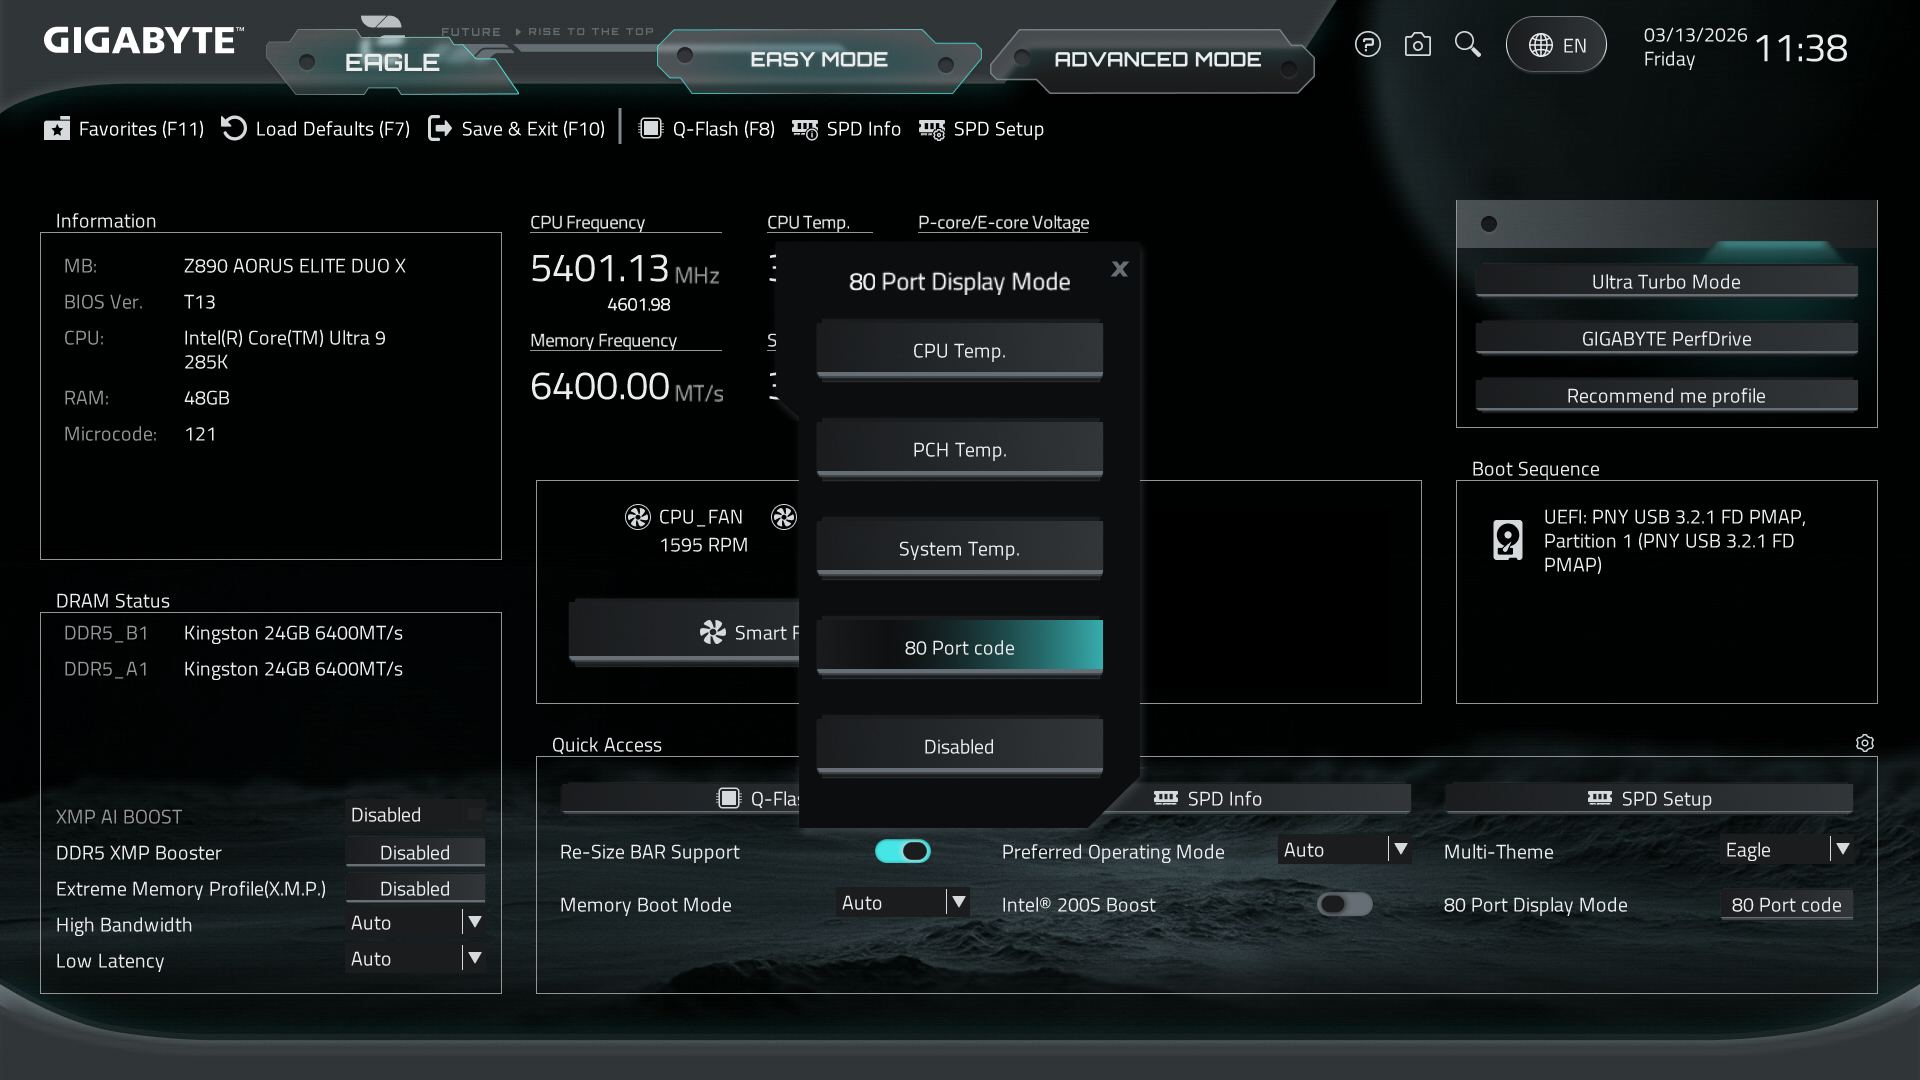Open the search magnifier icon
Screen dimensions: 1920x1080
click(x=1467, y=45)
